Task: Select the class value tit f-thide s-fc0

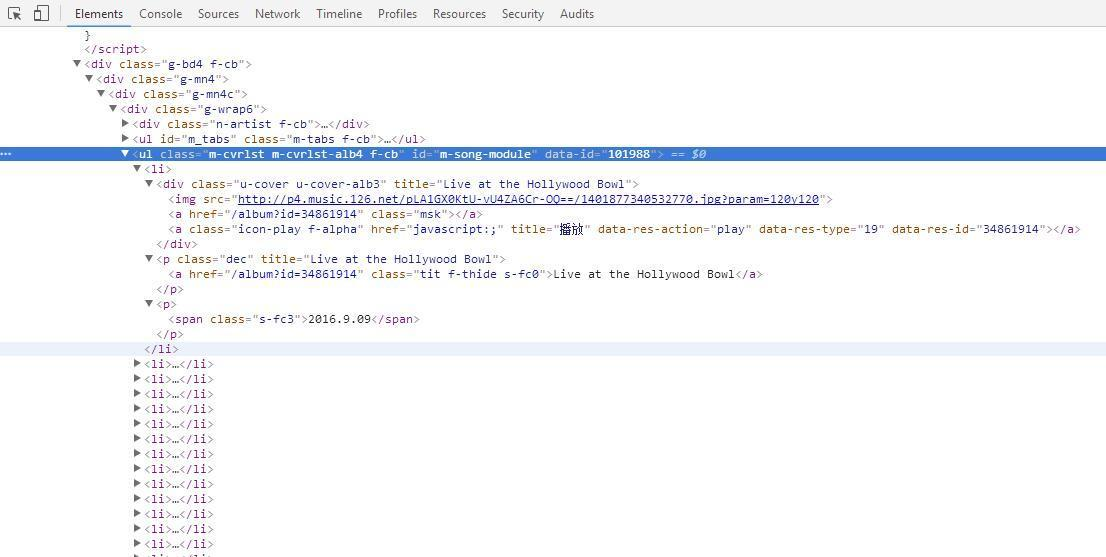Action: point(481,274)
